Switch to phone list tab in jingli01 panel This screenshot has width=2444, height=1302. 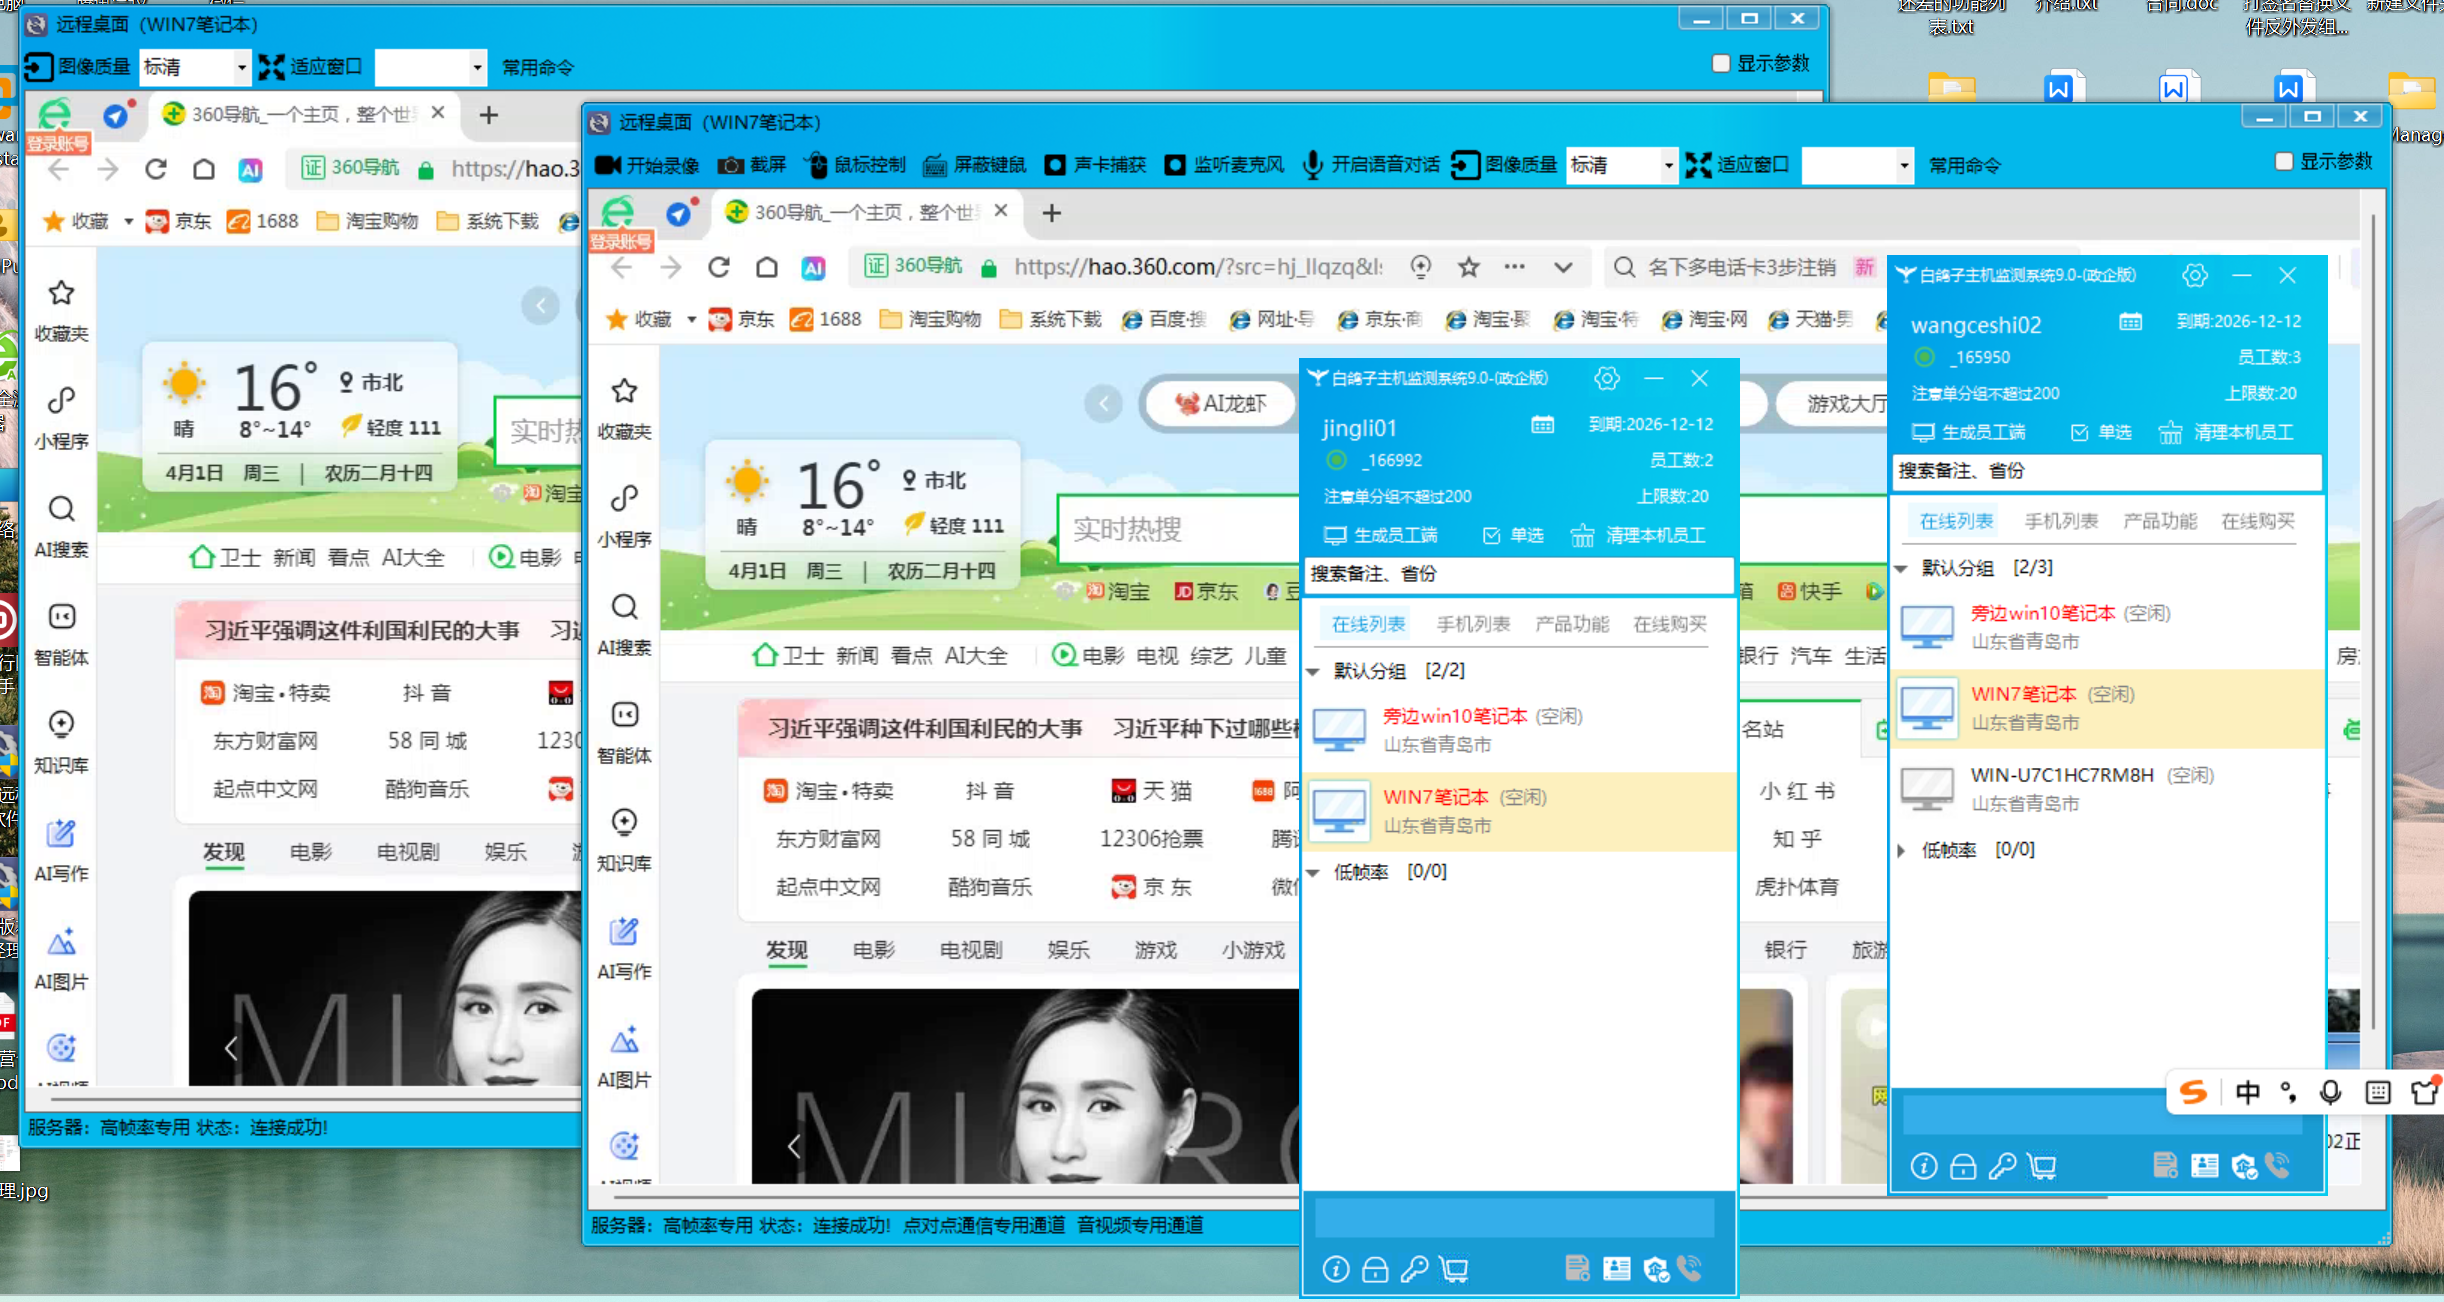tap(1473, 624)
